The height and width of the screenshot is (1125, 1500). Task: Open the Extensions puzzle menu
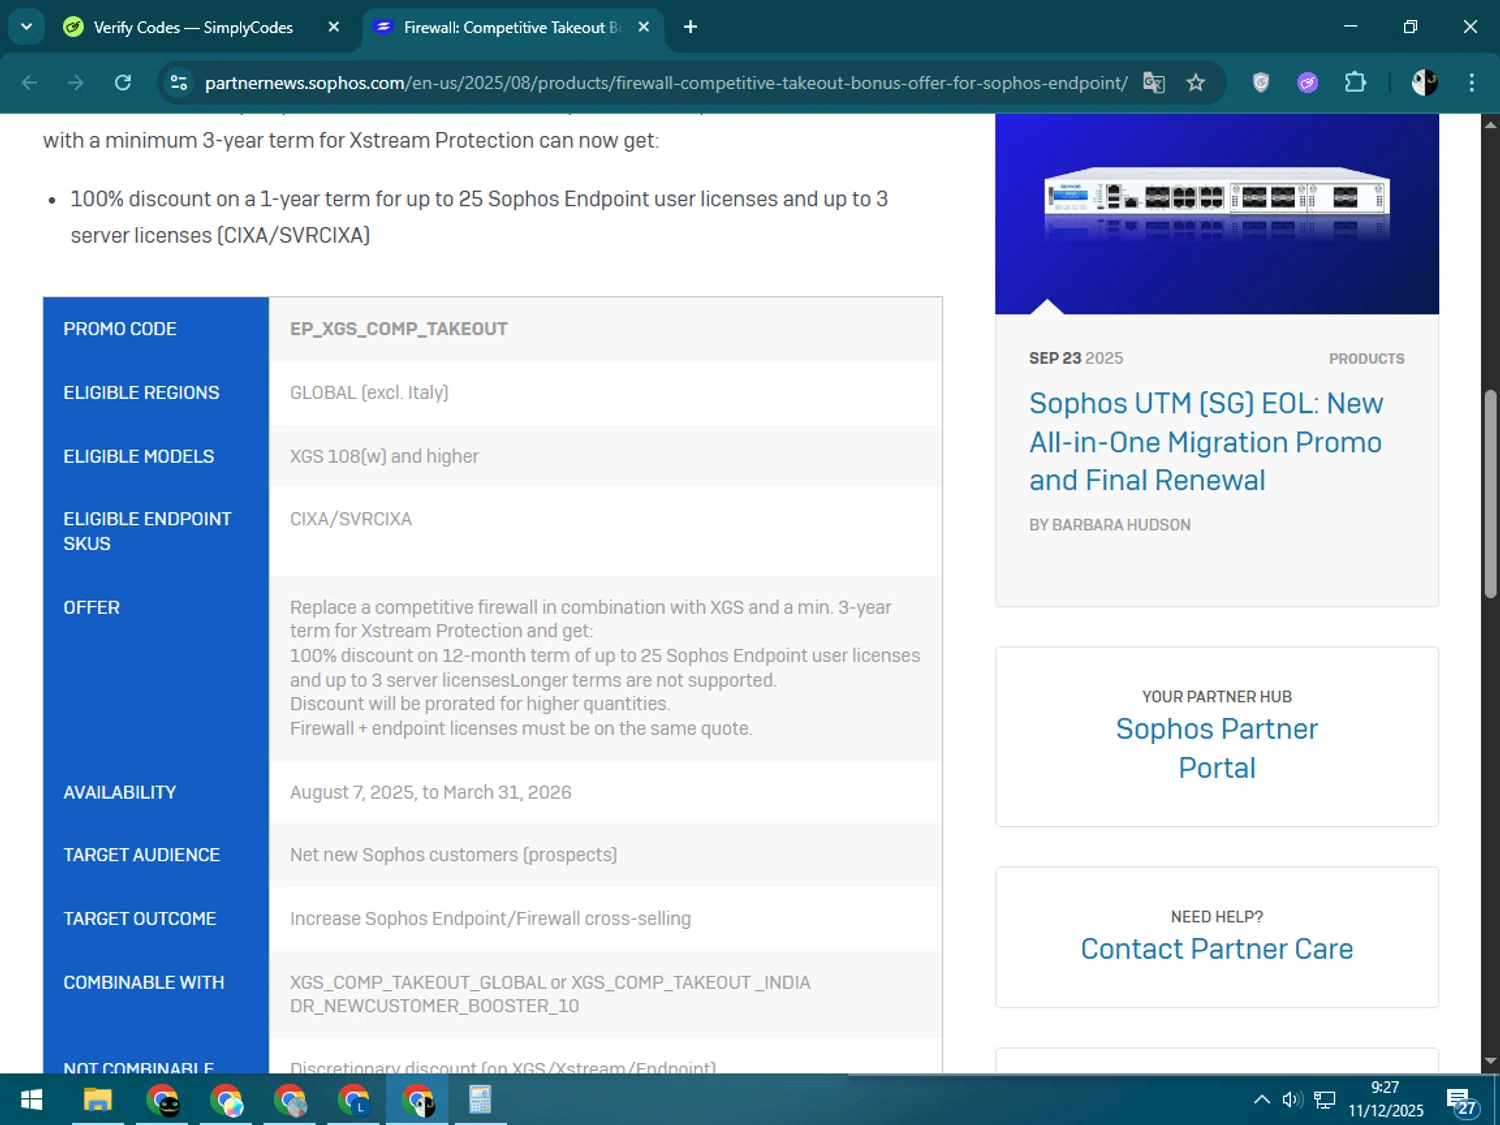(1355, 83)
